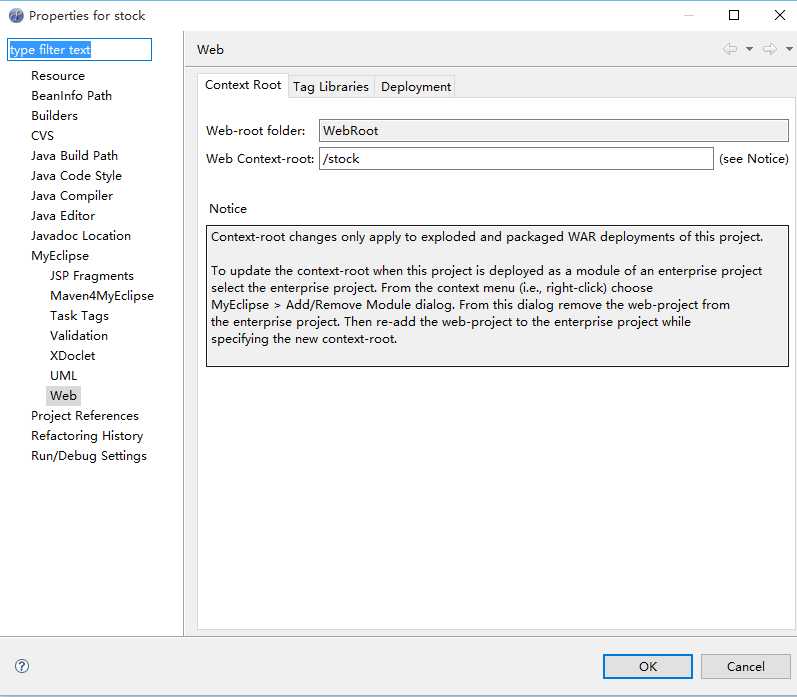The image size is (797, 697).
Task: Focus the Web Context-root text field
Action: (x=516, y=159)
